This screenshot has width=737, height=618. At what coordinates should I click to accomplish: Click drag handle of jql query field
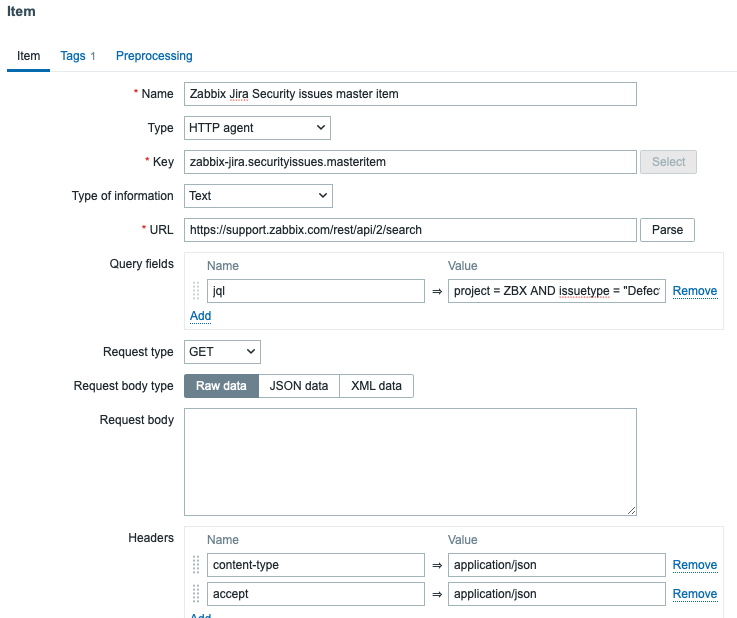[x=196, y=291]
